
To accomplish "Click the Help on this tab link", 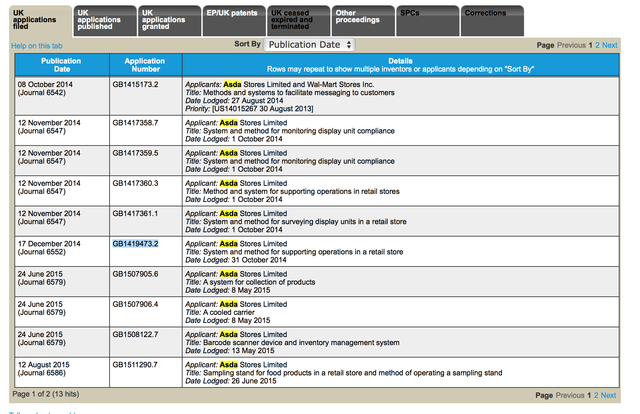I will [37, 46].
